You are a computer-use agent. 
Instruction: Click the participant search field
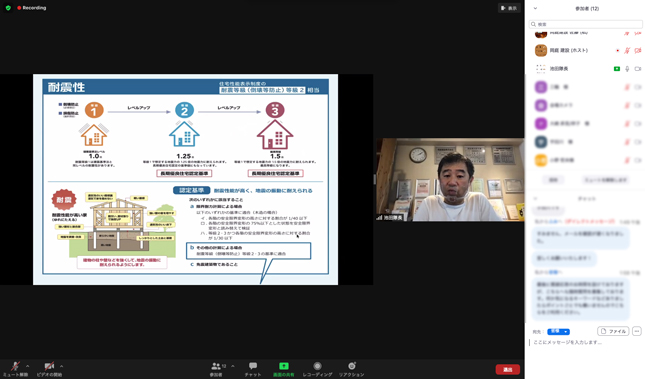click(586, 24)
